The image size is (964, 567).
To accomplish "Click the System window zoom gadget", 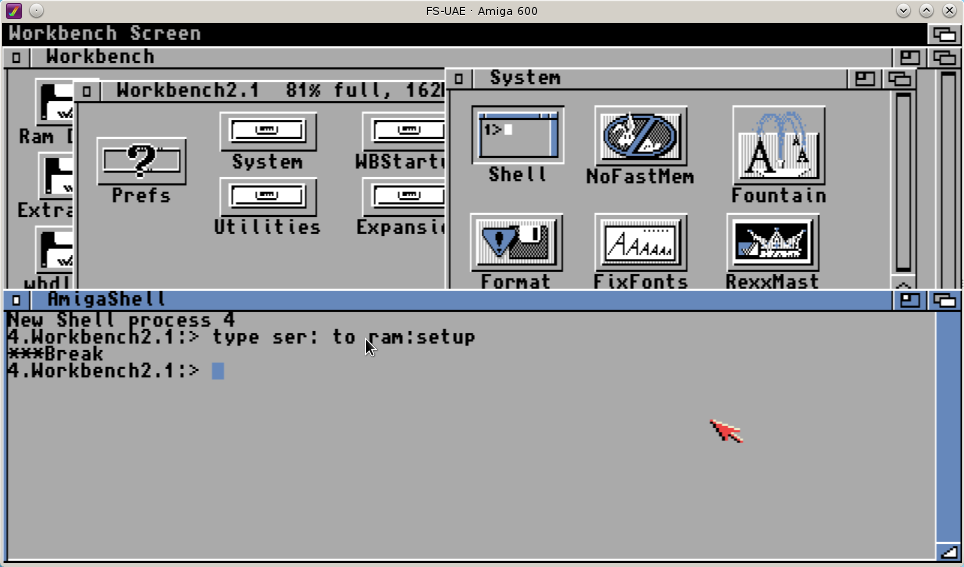I will [864, 78].
